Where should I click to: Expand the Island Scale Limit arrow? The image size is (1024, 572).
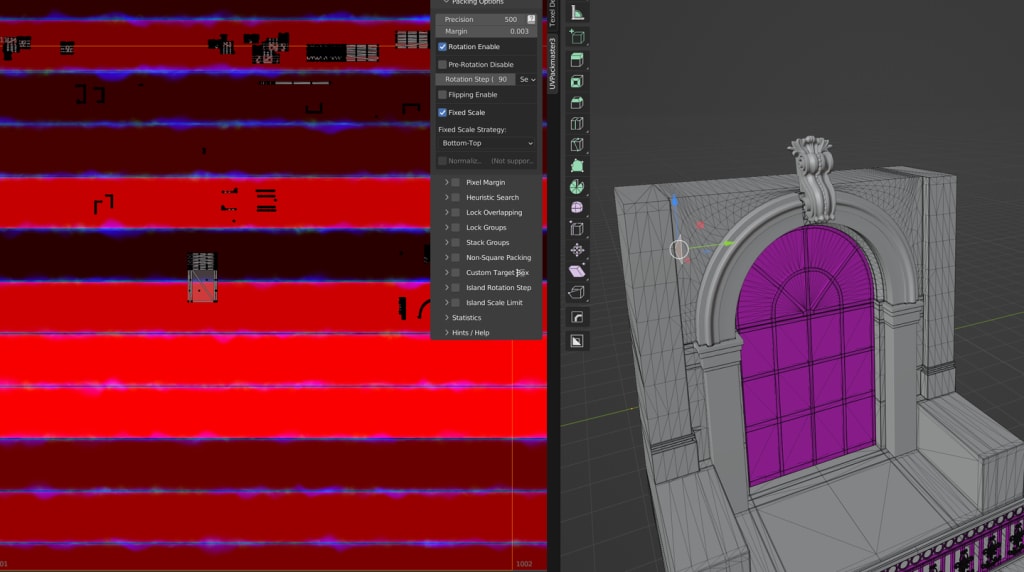tap(447, 303)
